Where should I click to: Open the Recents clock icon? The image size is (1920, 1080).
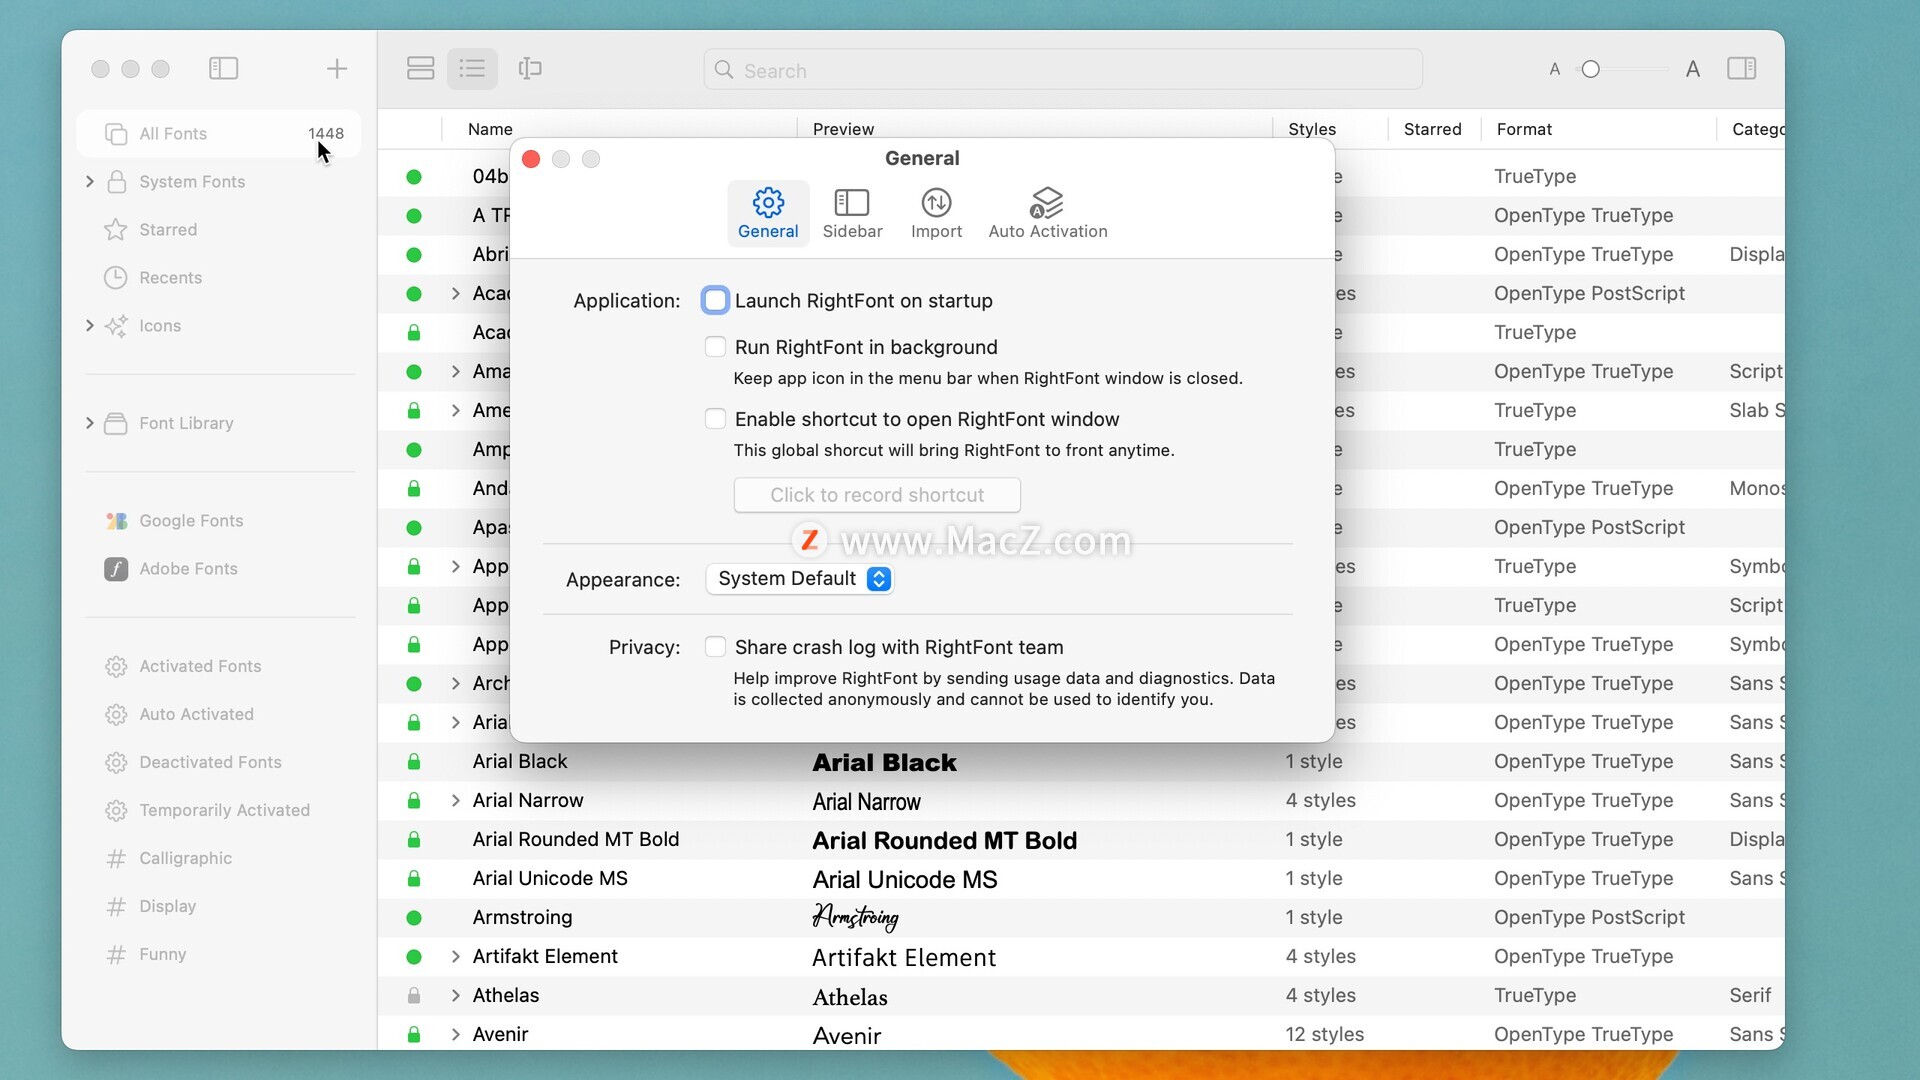point(116,277)
